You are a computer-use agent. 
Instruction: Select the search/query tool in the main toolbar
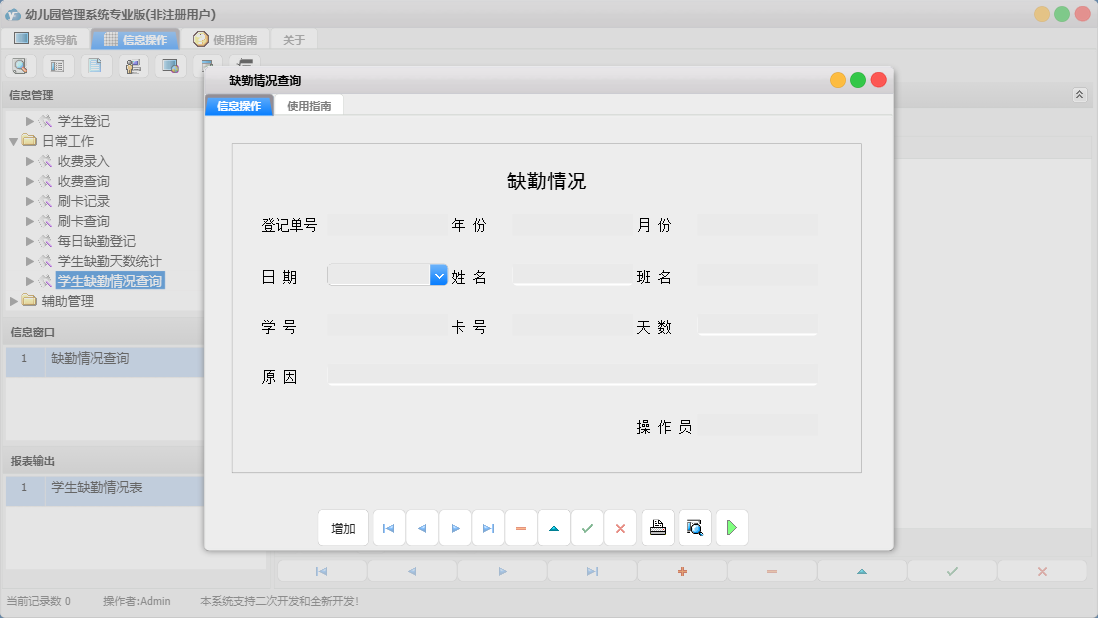20,65
